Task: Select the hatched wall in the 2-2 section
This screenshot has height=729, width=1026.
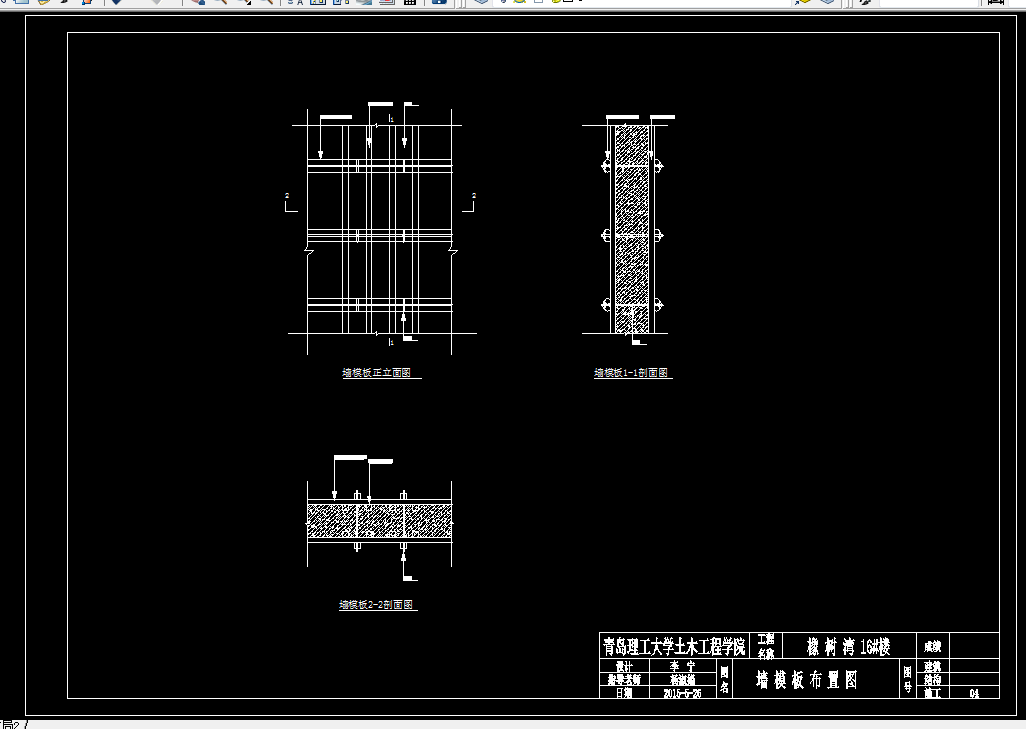Action: point(380,522)
